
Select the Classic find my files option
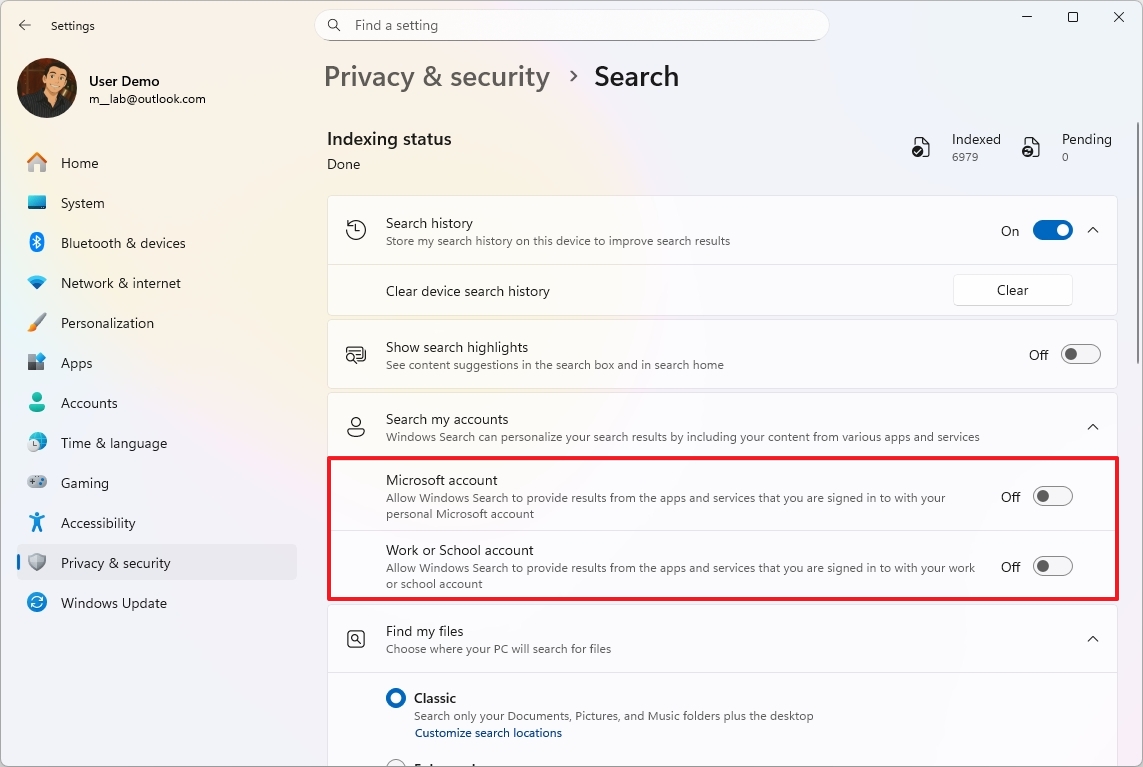[396, 698]
